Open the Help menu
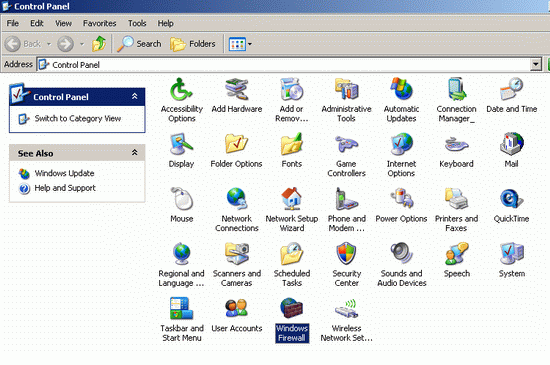The height and width of the screenshot is (365, 550). 166,23
